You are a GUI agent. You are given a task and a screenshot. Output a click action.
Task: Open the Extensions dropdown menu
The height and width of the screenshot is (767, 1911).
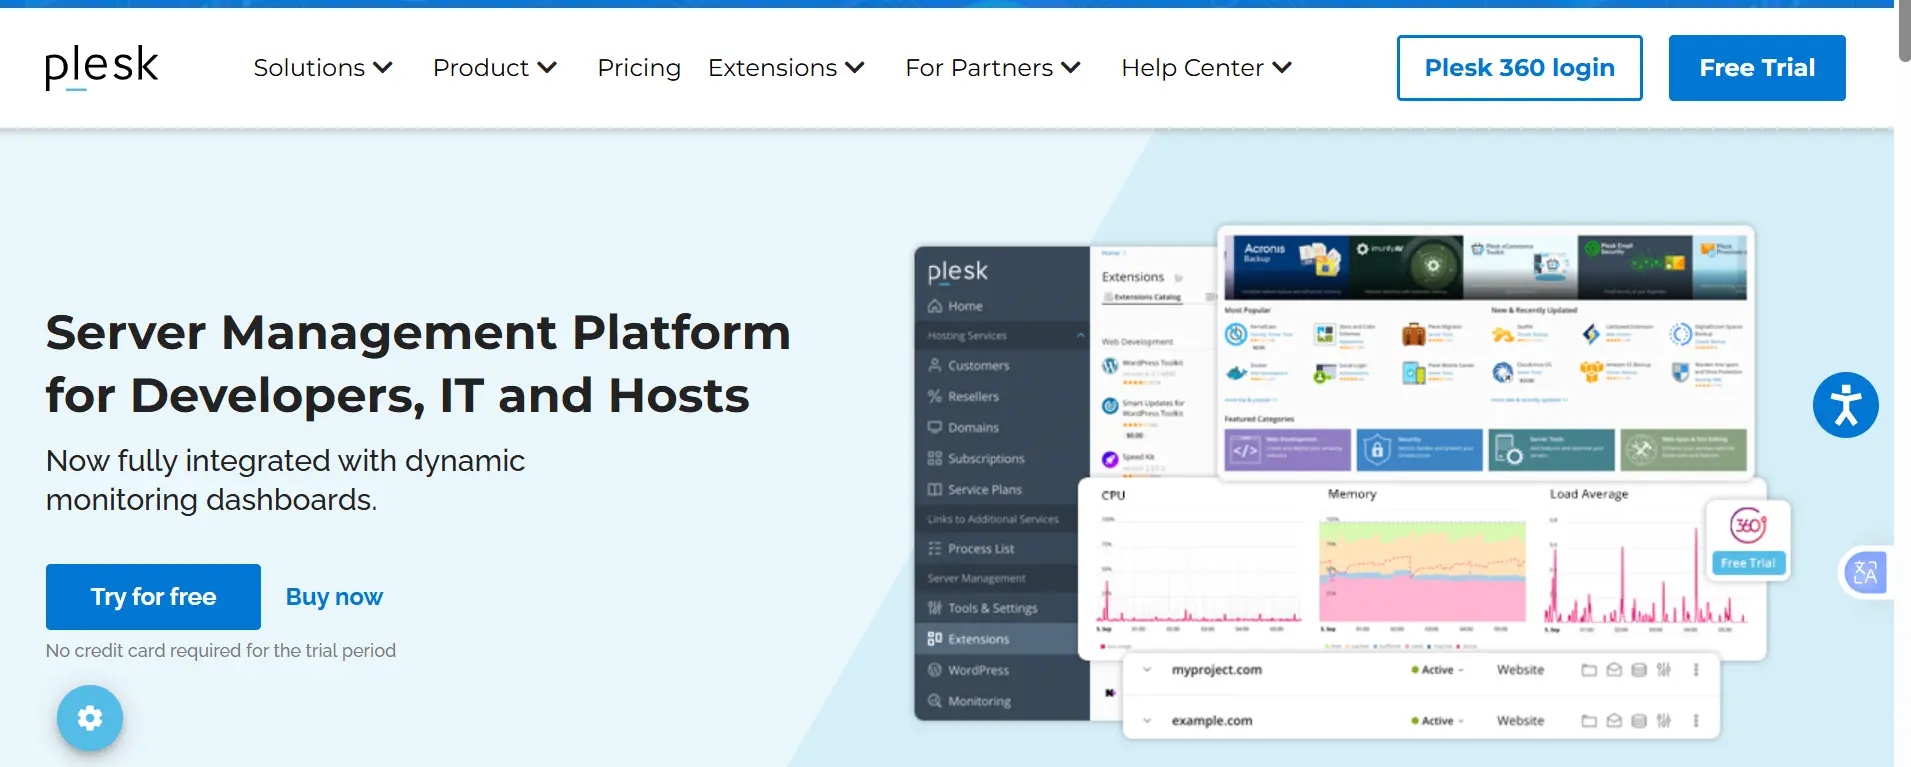tap(786, 68)
